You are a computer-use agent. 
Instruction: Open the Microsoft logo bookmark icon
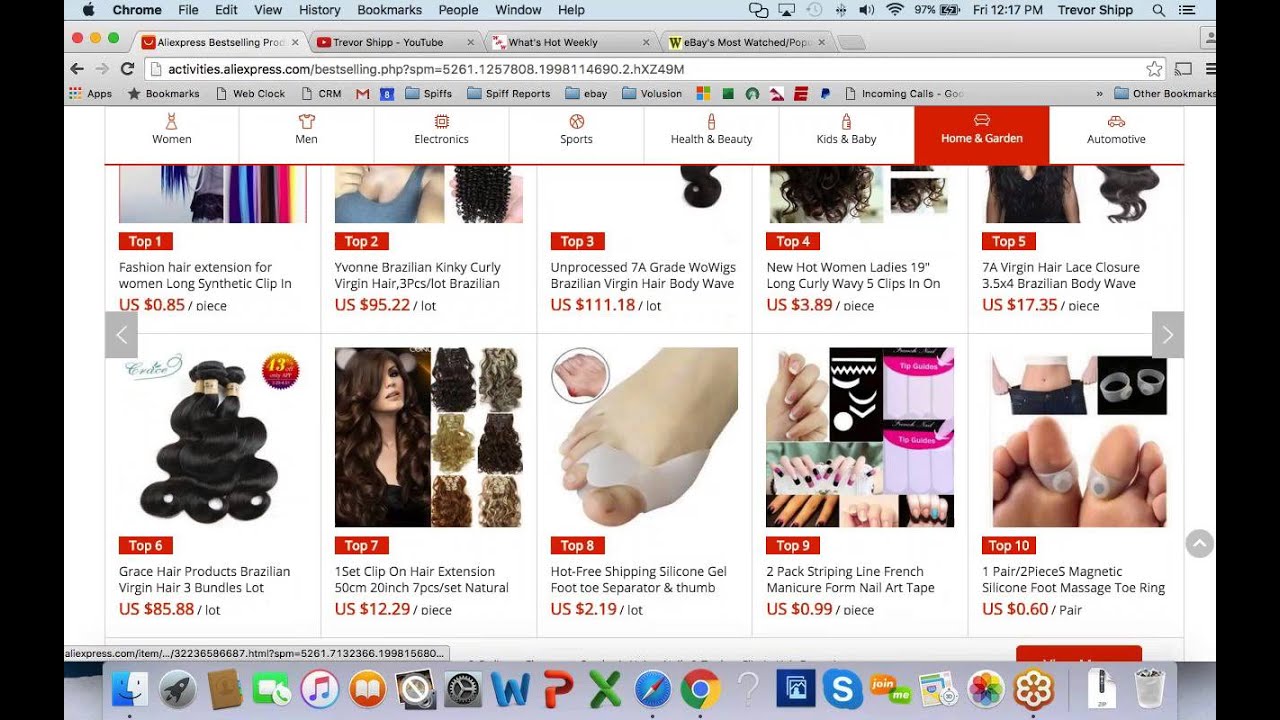click(703, 94)
